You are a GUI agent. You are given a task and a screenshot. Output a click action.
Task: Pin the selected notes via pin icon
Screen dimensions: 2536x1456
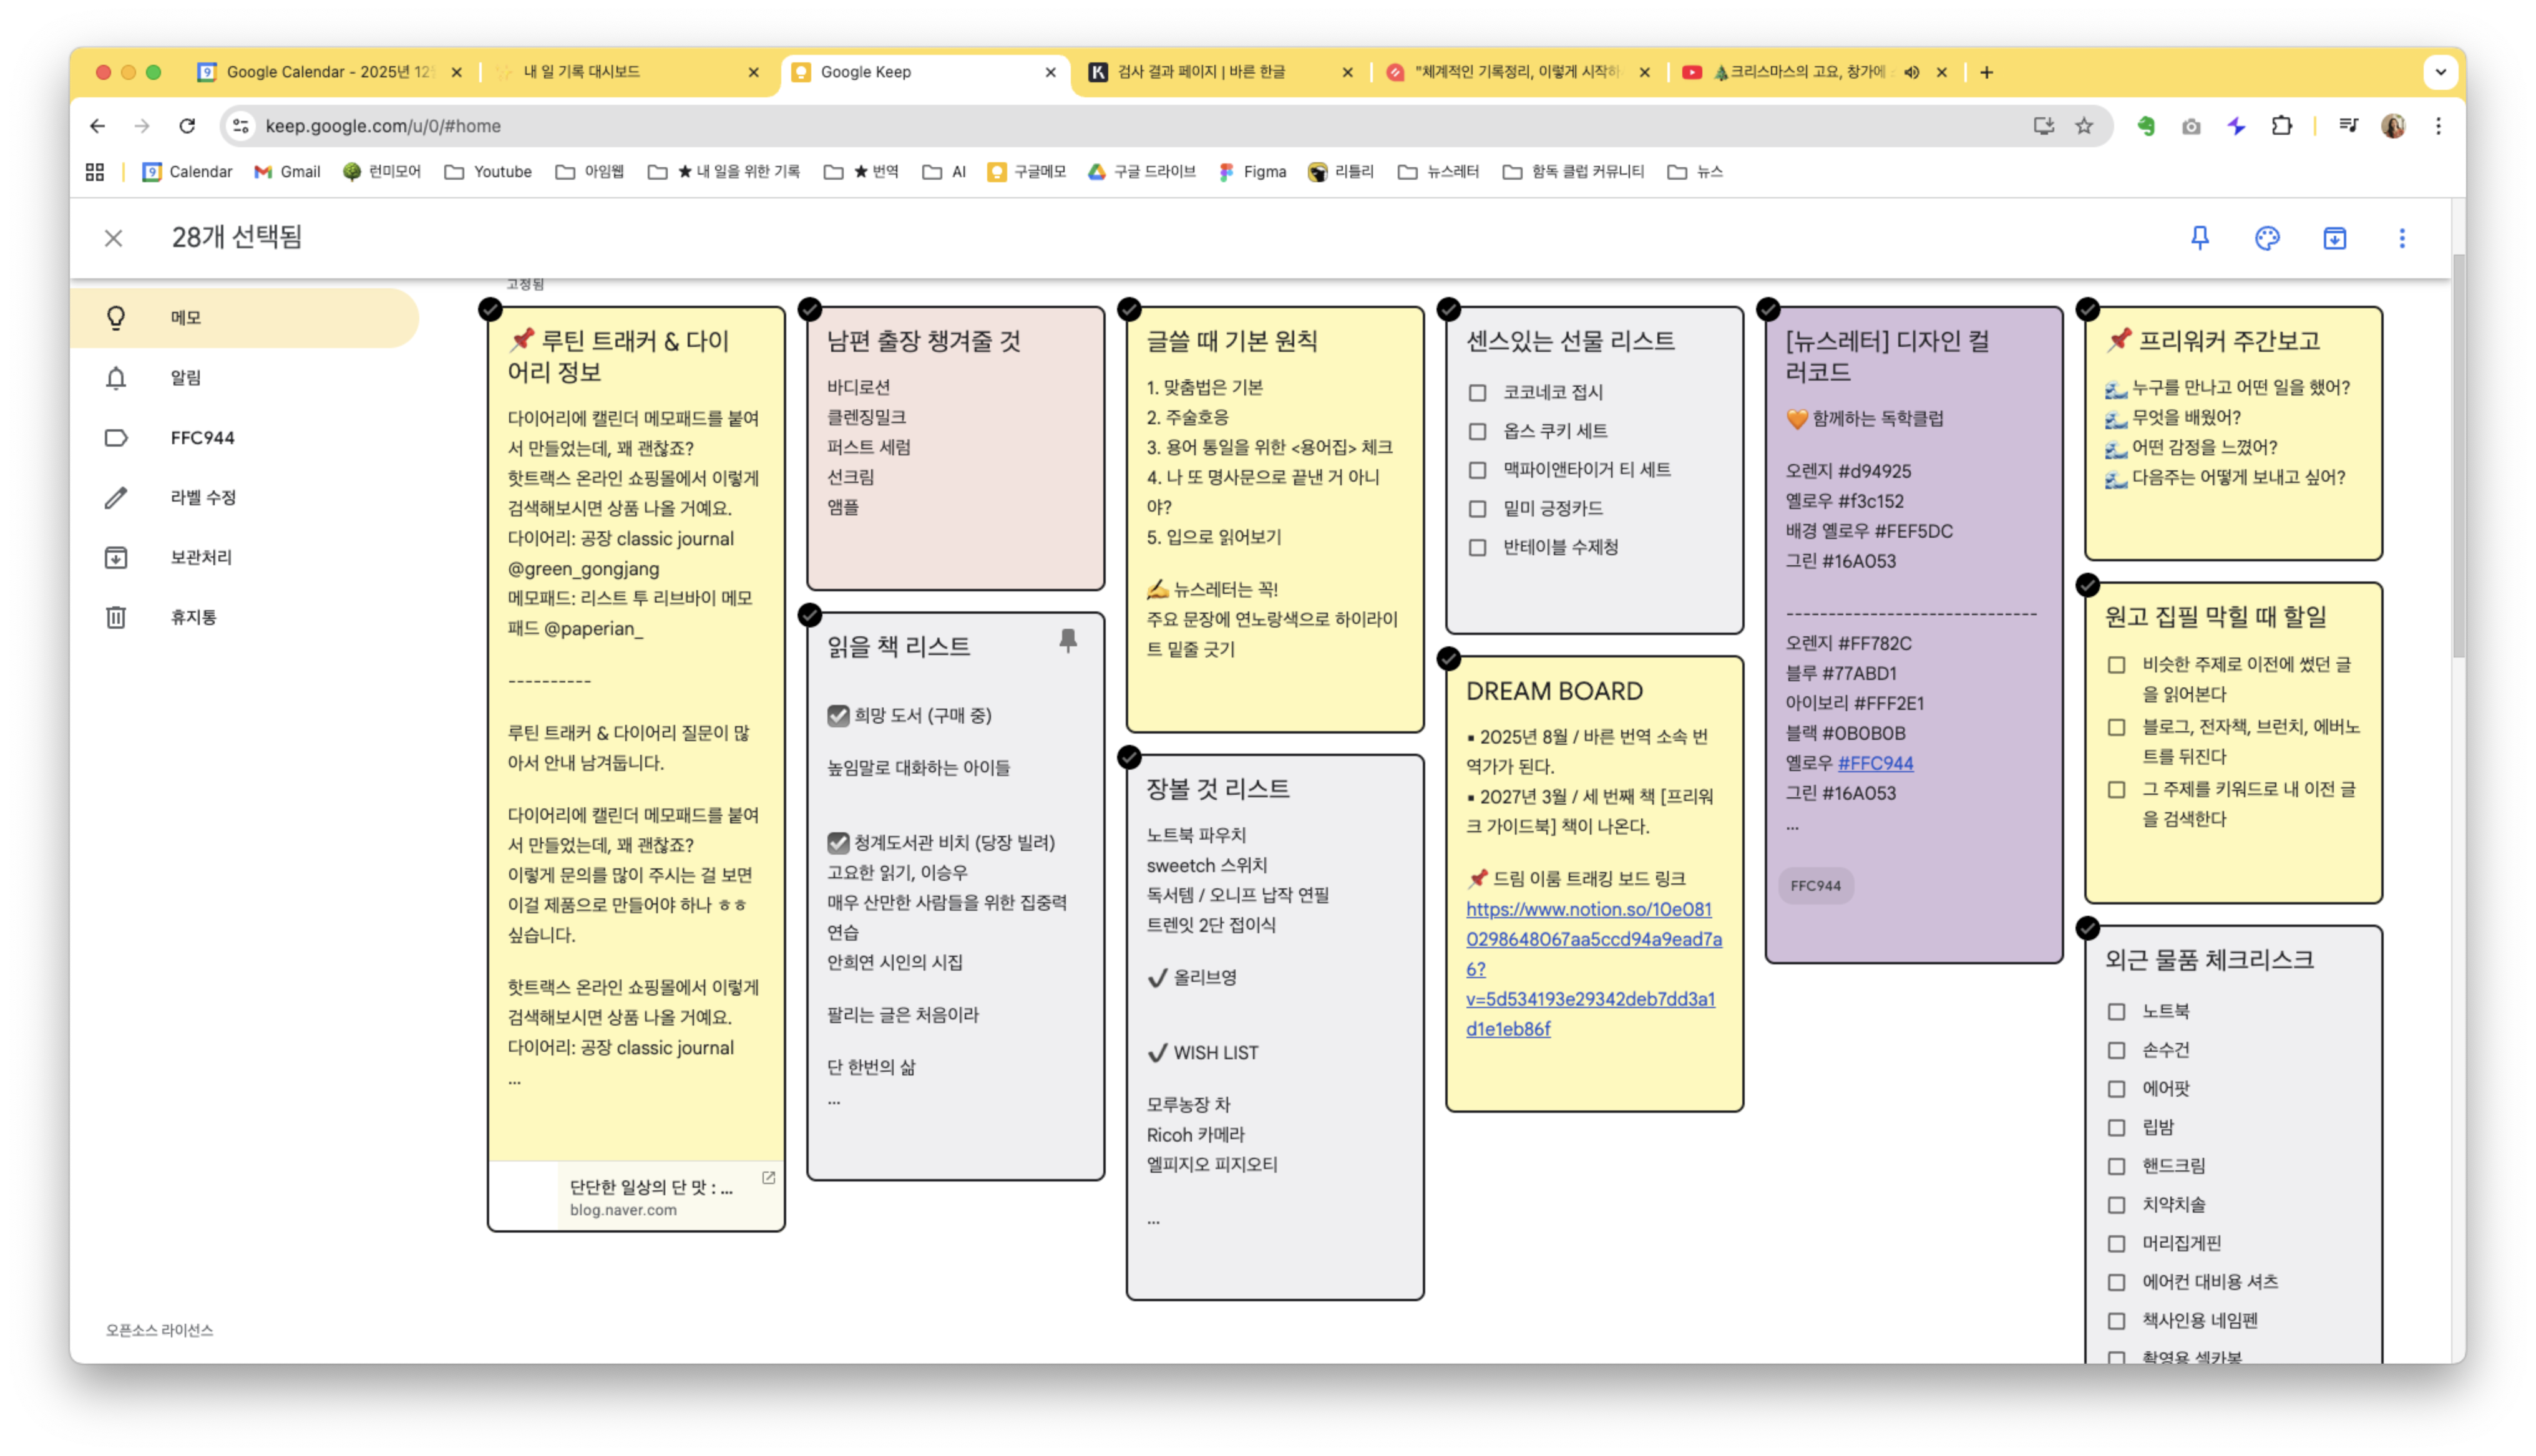click(2199, 238)
